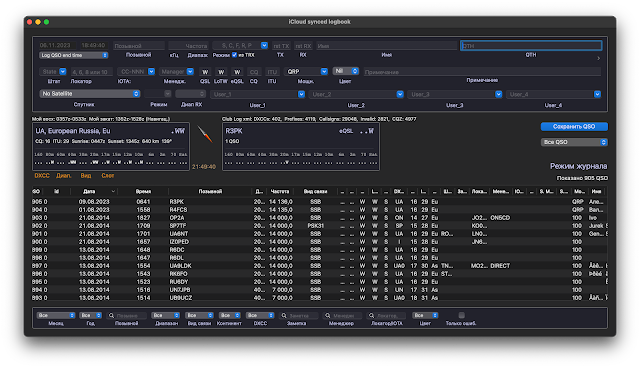Open the Месяц filter dropdown
Image resolution: width=640 pixels, height=368 pixels.
click(56, 315)
